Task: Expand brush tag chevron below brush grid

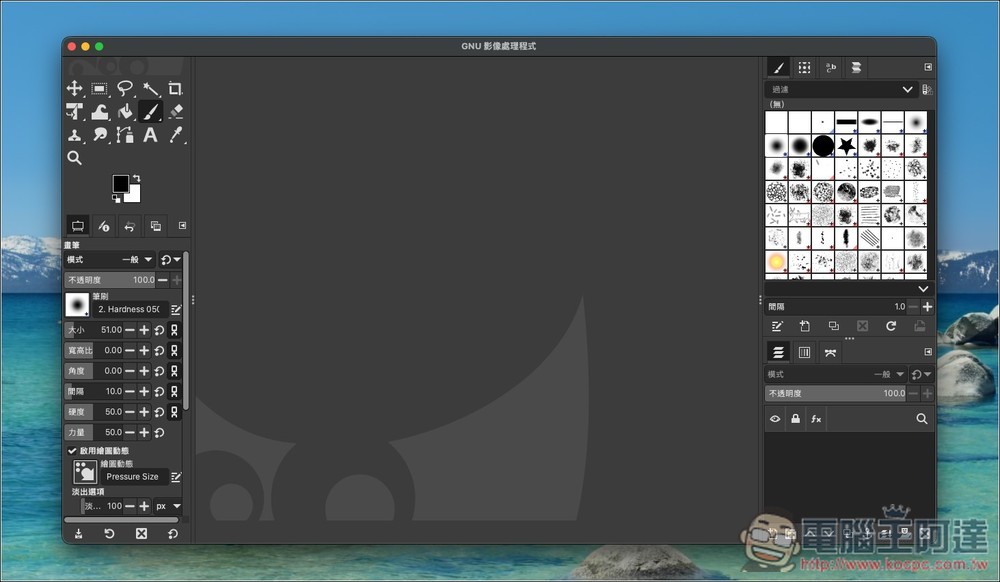Action: [923, 289]
